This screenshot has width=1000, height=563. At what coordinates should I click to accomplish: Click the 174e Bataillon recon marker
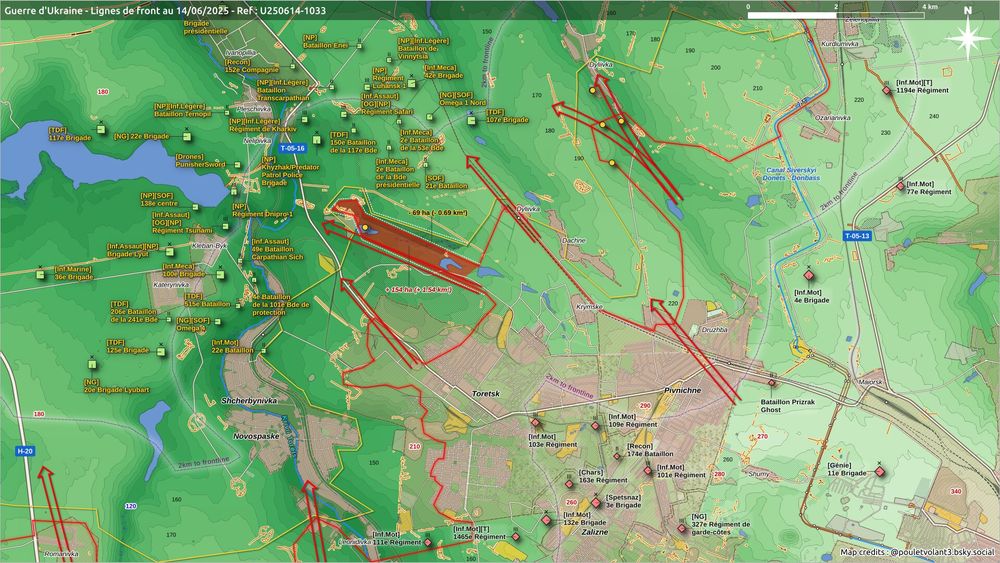617,456
